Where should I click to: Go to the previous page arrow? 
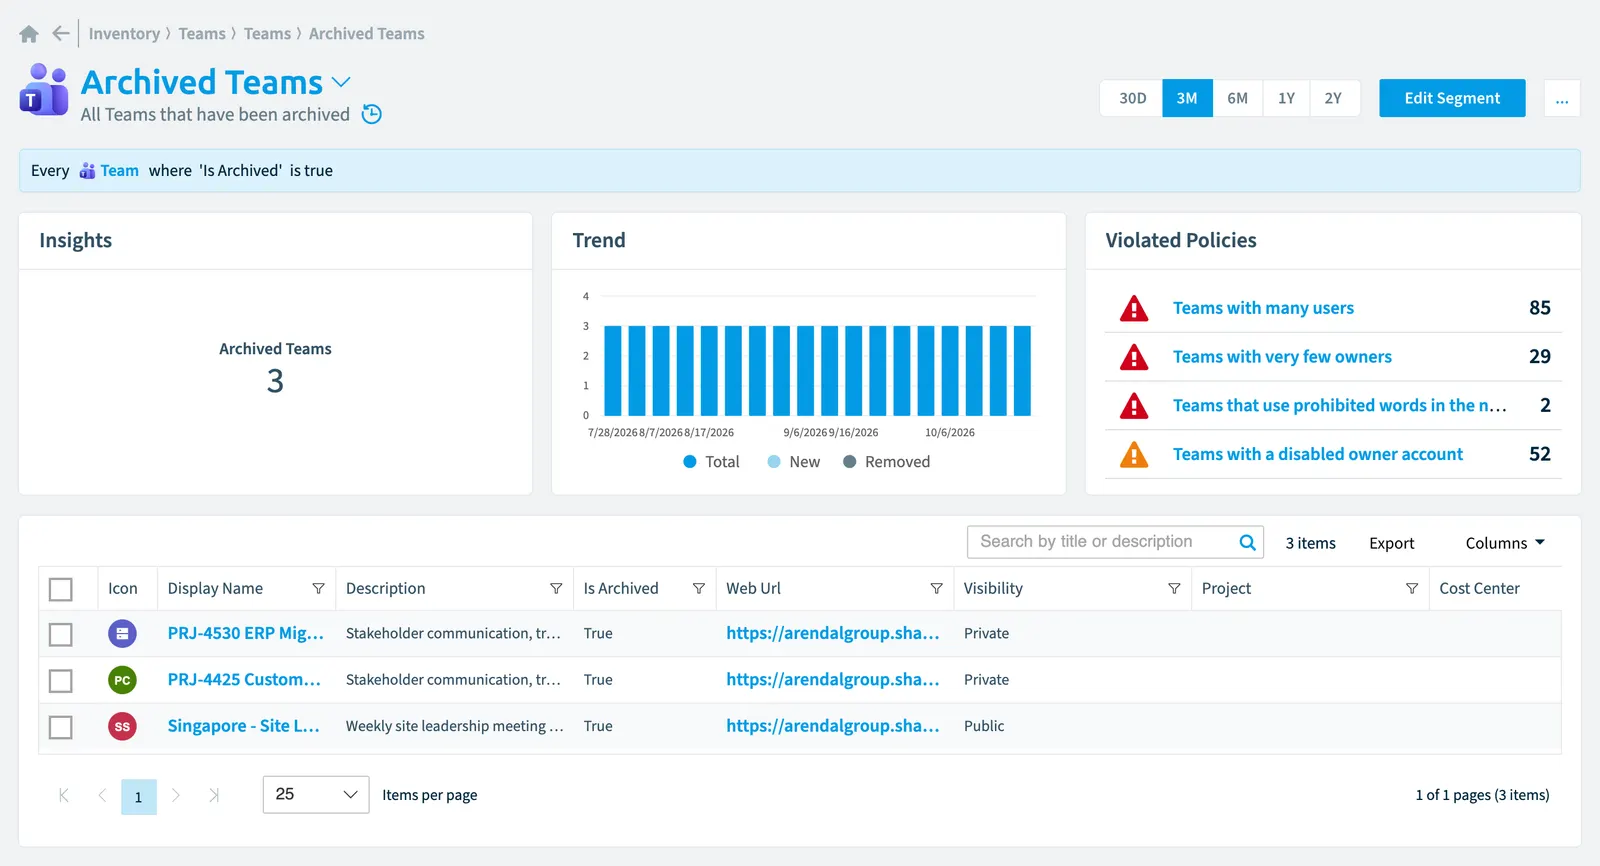pyautogui.click(x=102, y=796)
